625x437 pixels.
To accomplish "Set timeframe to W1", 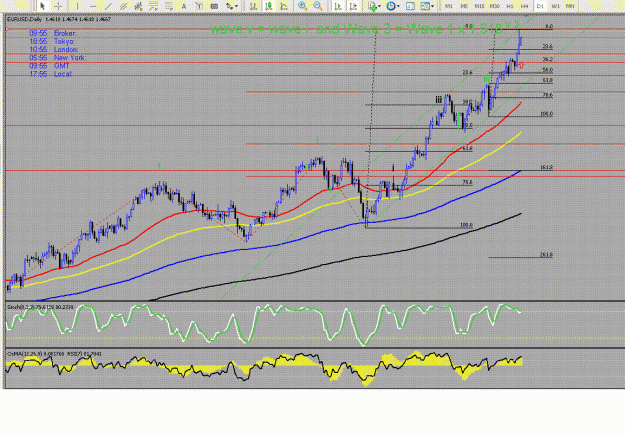I will (x=555, y=6).
